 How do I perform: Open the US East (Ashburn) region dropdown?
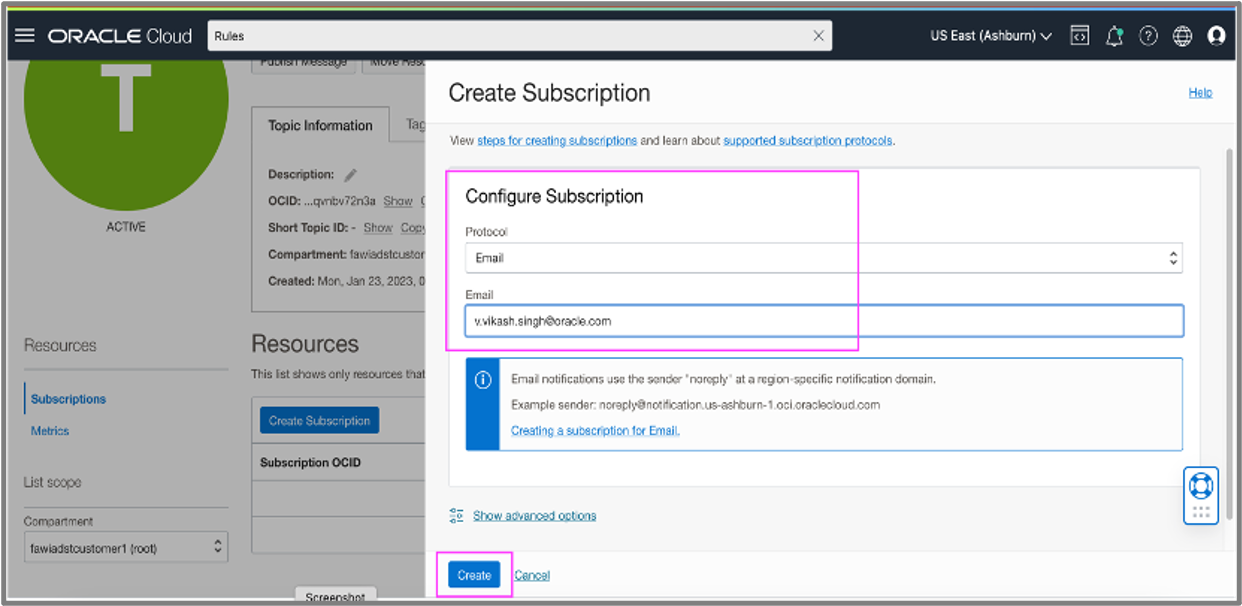point(991,35)
